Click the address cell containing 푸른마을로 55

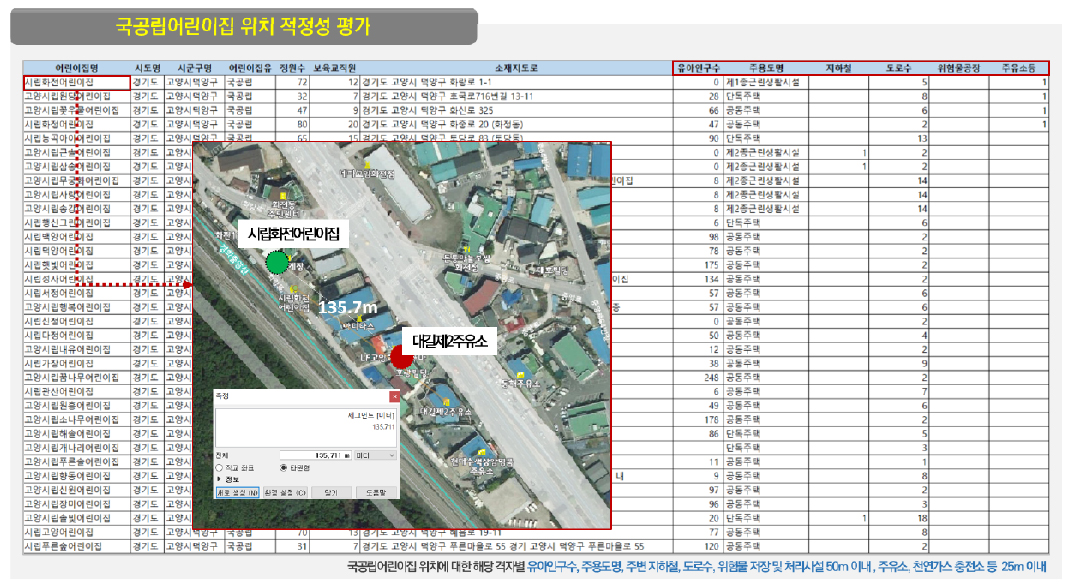point(516,546)
